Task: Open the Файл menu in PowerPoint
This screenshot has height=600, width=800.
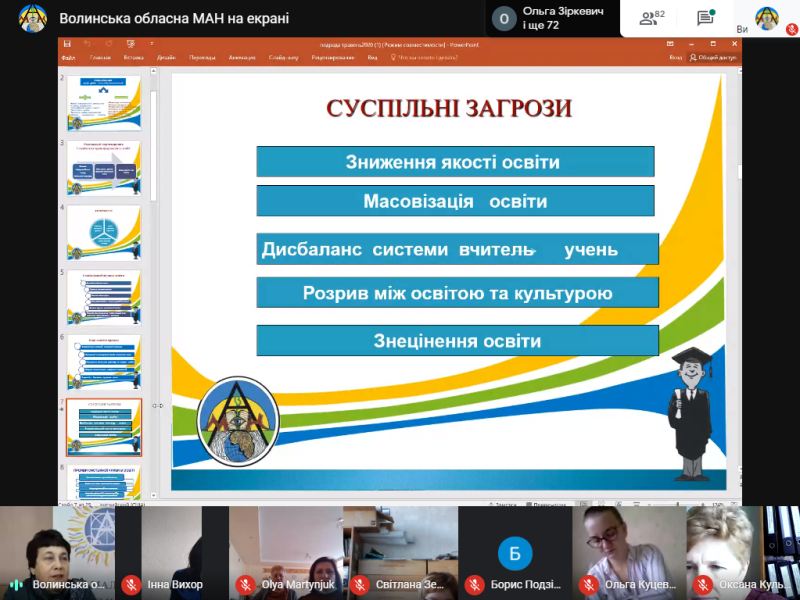Action: tap(68, 58)
